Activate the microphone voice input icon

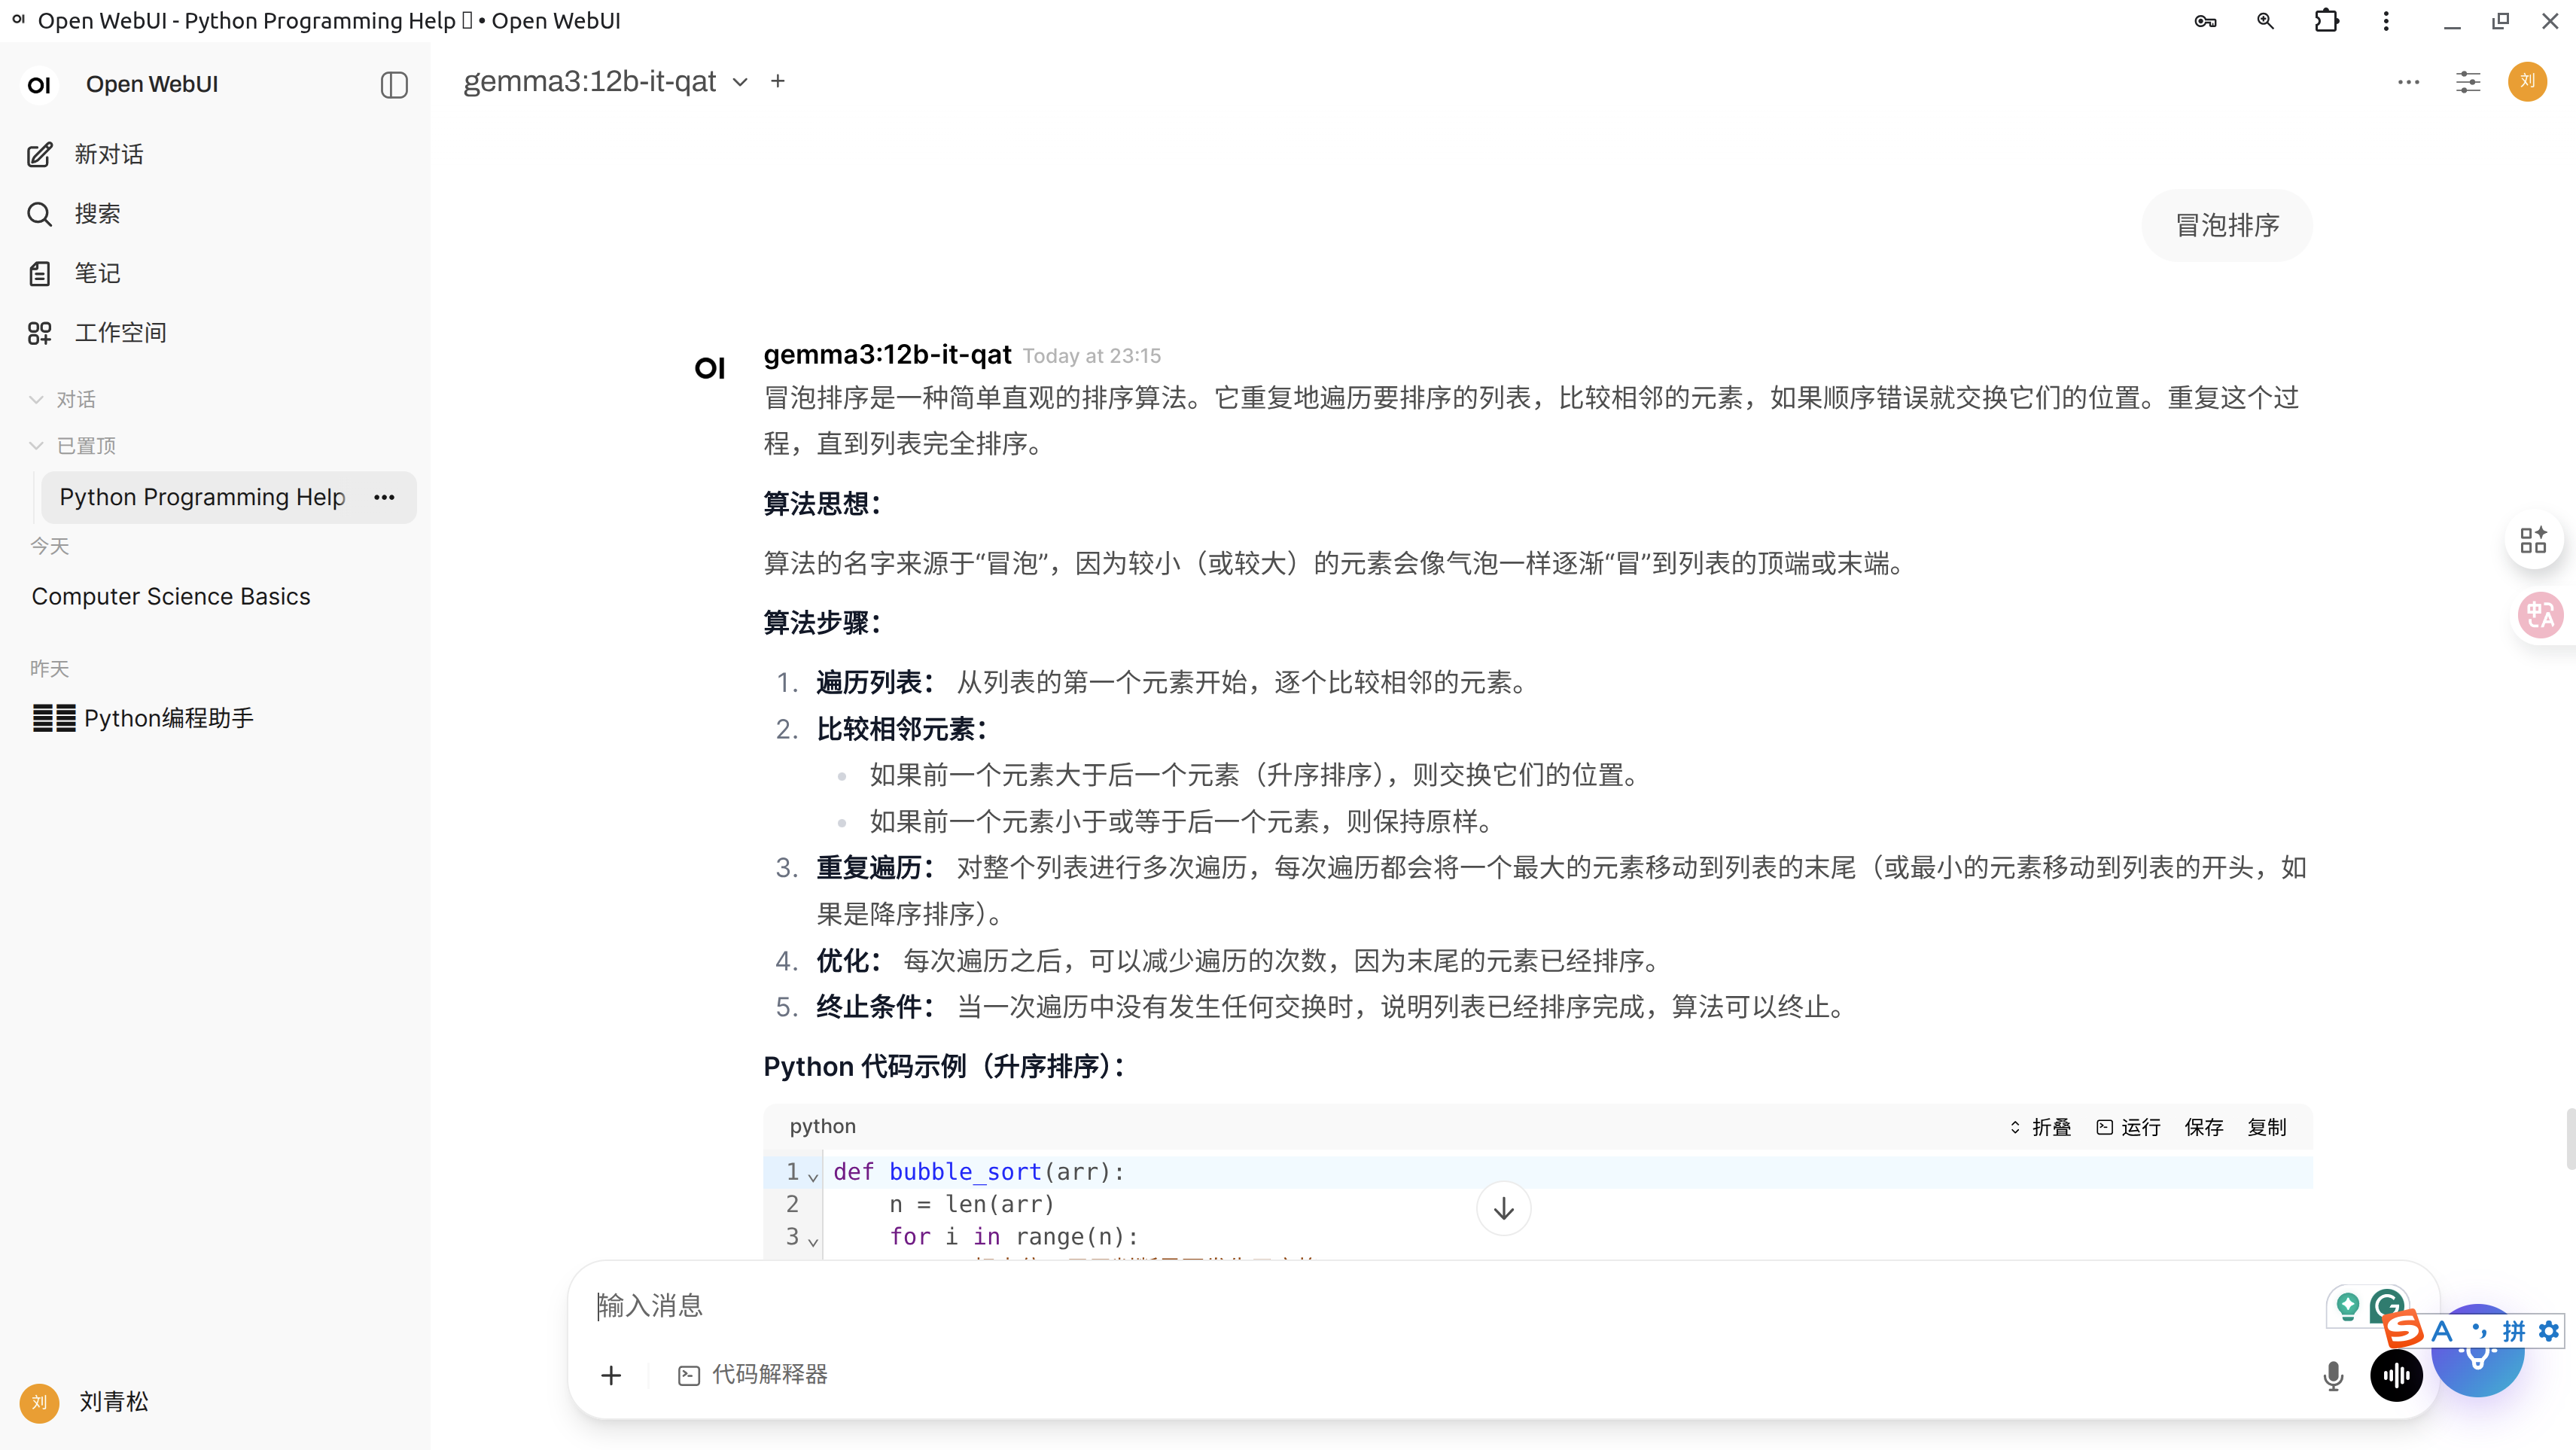click(2333, 1375)
